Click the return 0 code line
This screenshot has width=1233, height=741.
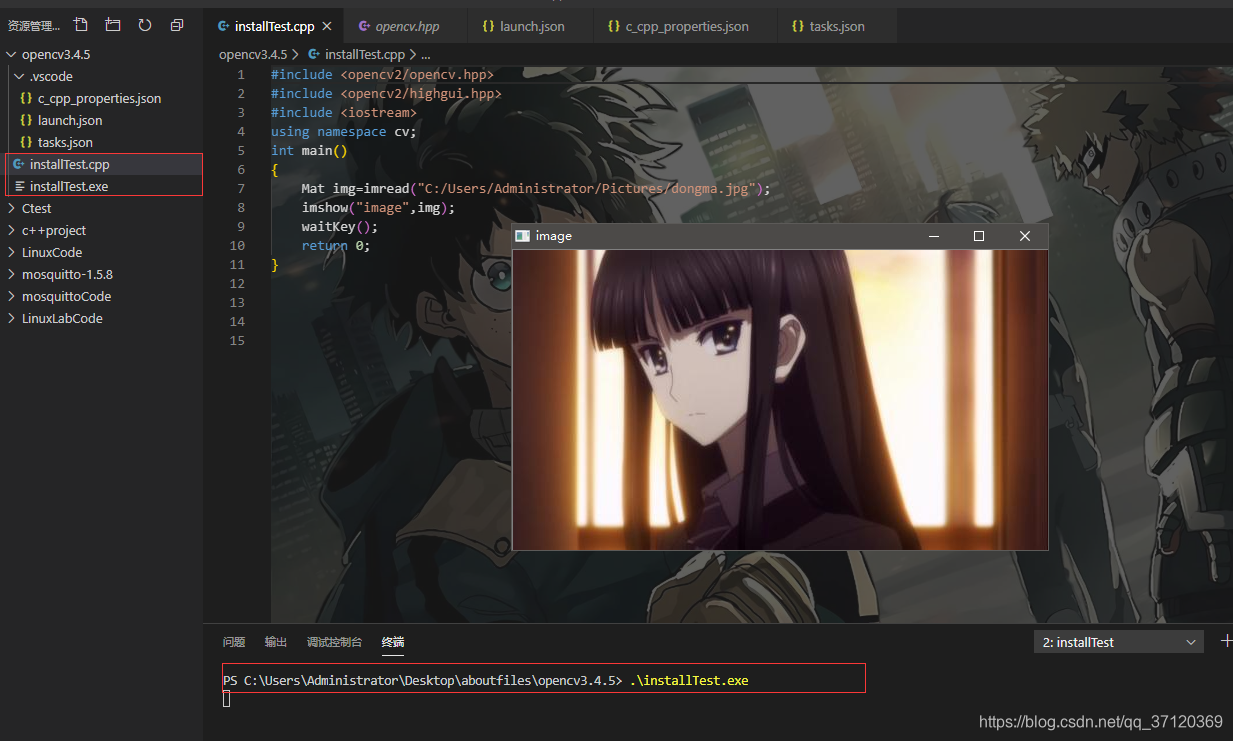[x=335, y=245]
